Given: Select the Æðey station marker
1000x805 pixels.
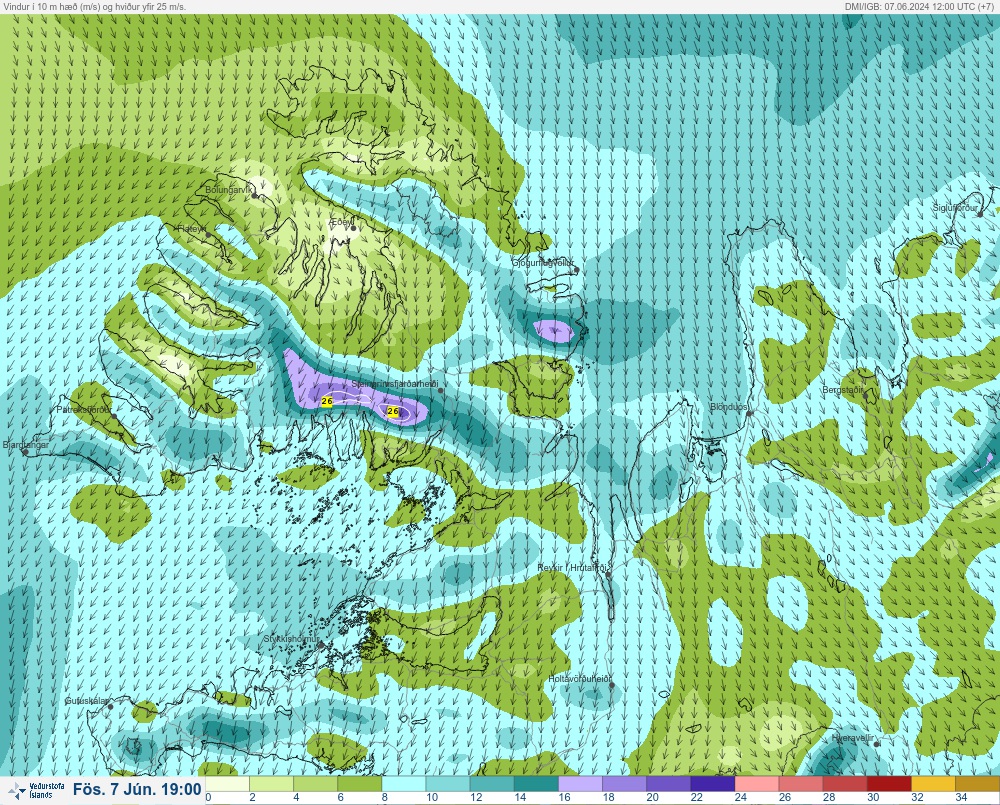Looking at the screenshot, I should [x=353, y=228].
